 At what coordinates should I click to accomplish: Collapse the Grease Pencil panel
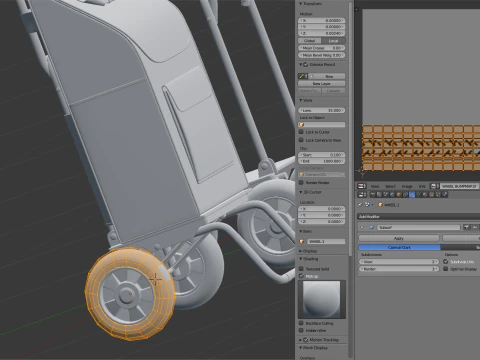tap(301, 65)
